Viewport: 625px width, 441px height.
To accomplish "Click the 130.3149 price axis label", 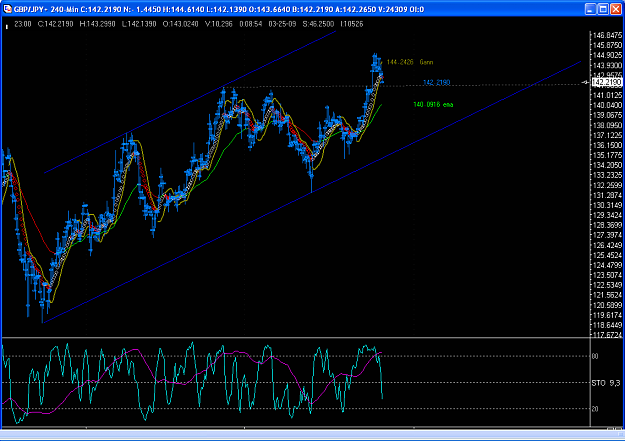I will click(607, 205).
